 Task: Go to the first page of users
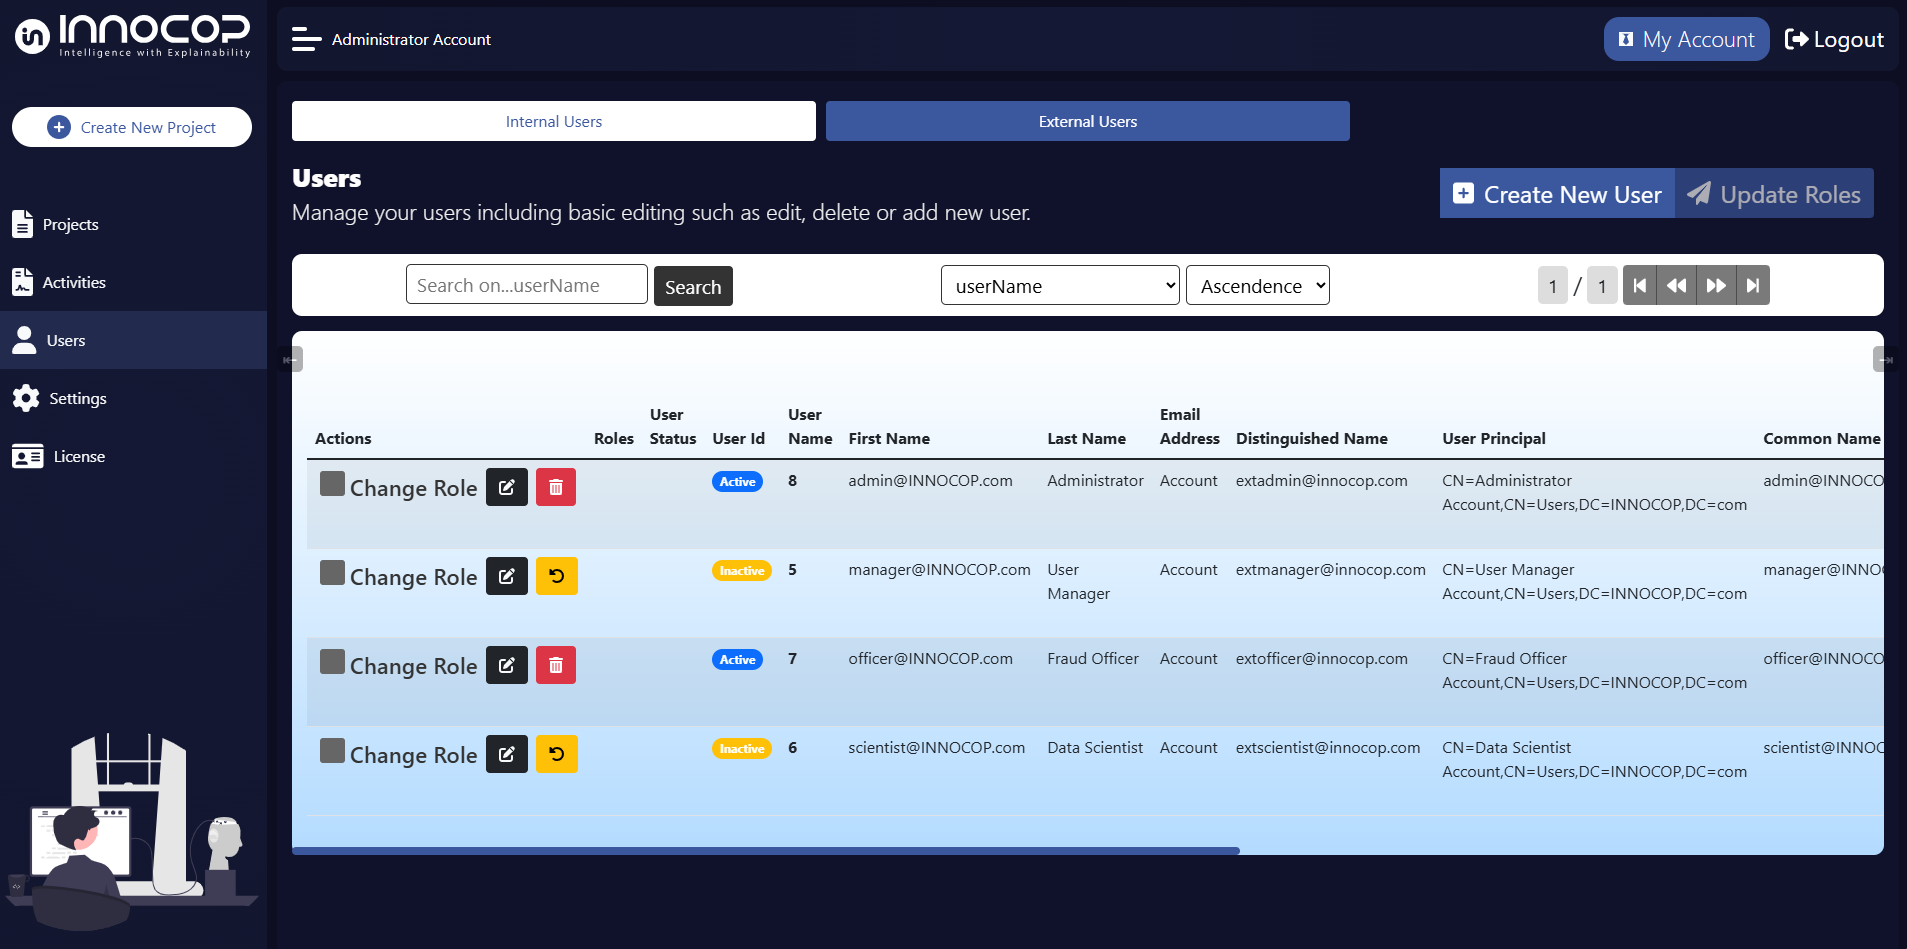(1640, 285)
